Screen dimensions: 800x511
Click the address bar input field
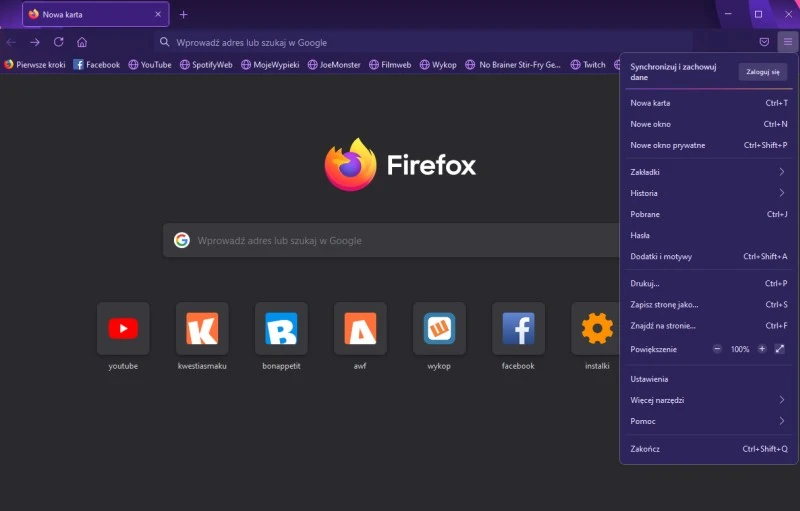pyautogui.click(x=423, y=42)
